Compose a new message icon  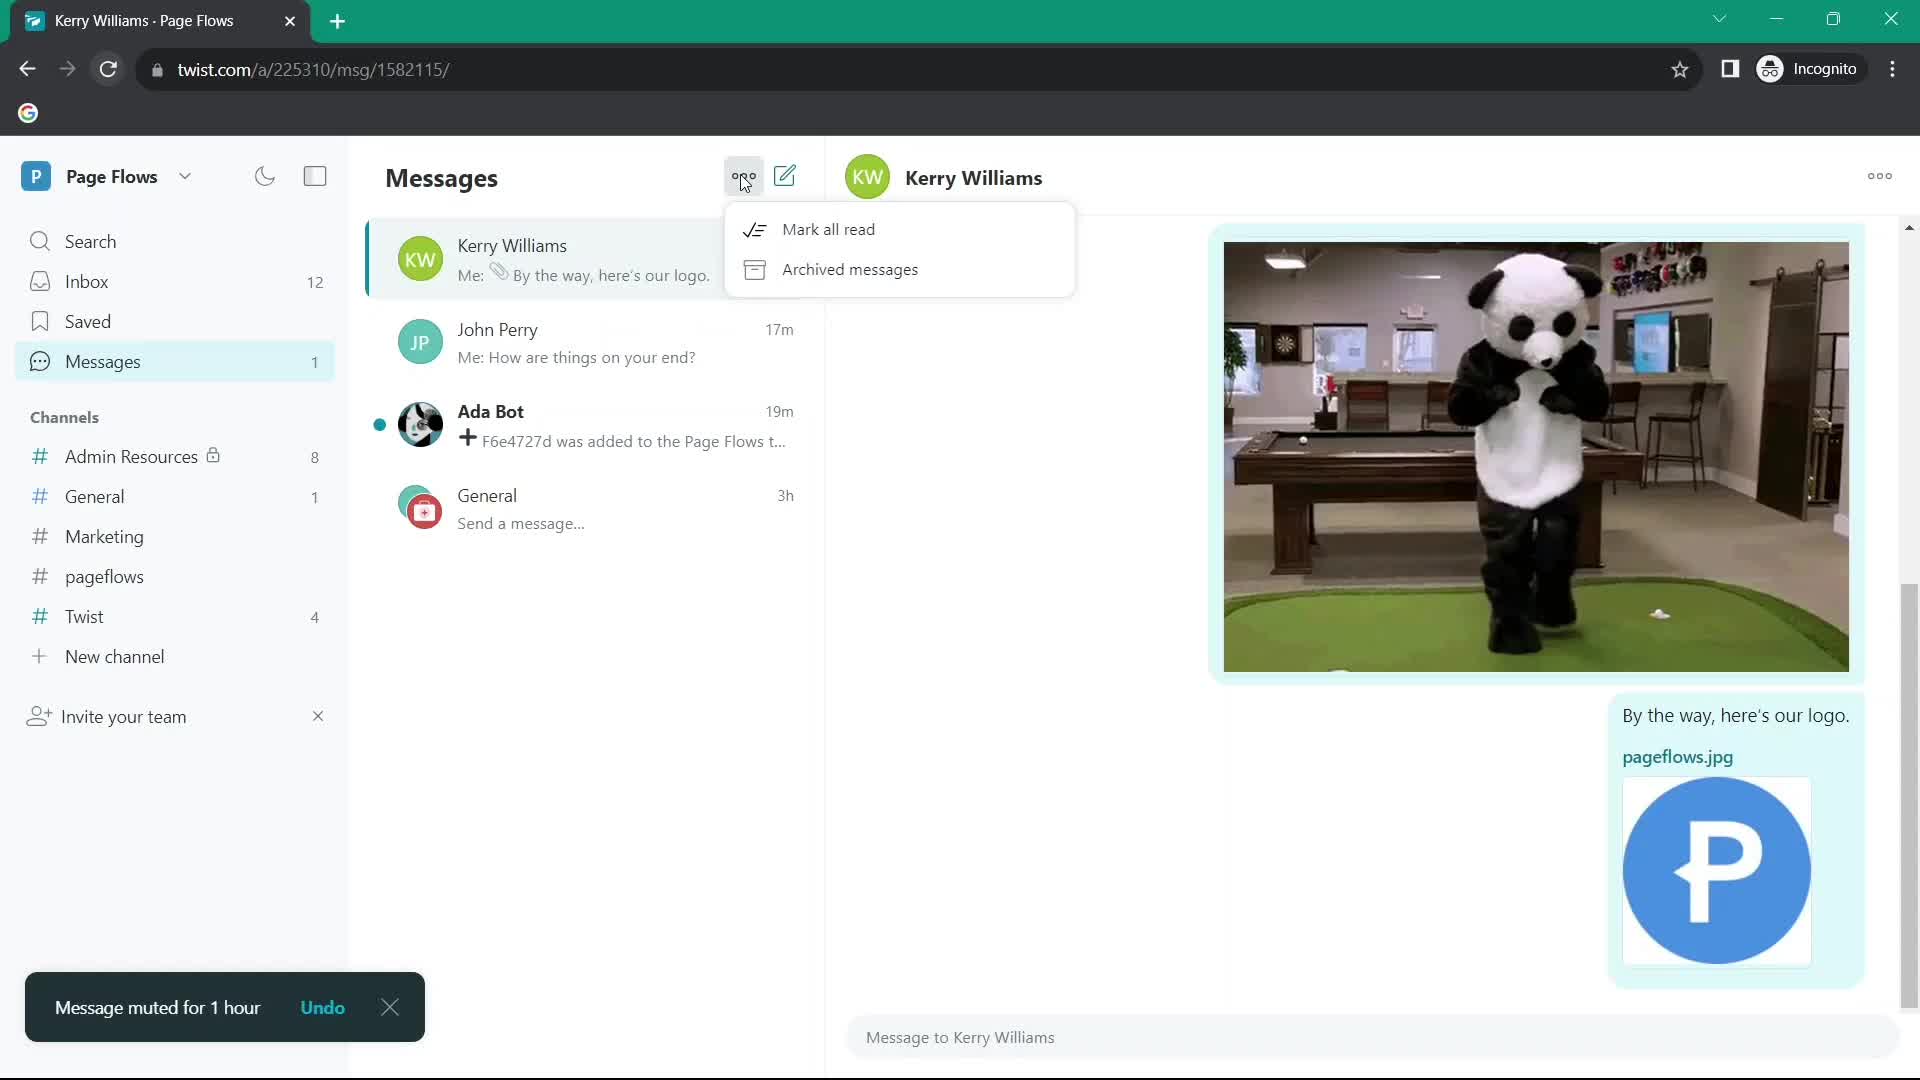(785, 176)
